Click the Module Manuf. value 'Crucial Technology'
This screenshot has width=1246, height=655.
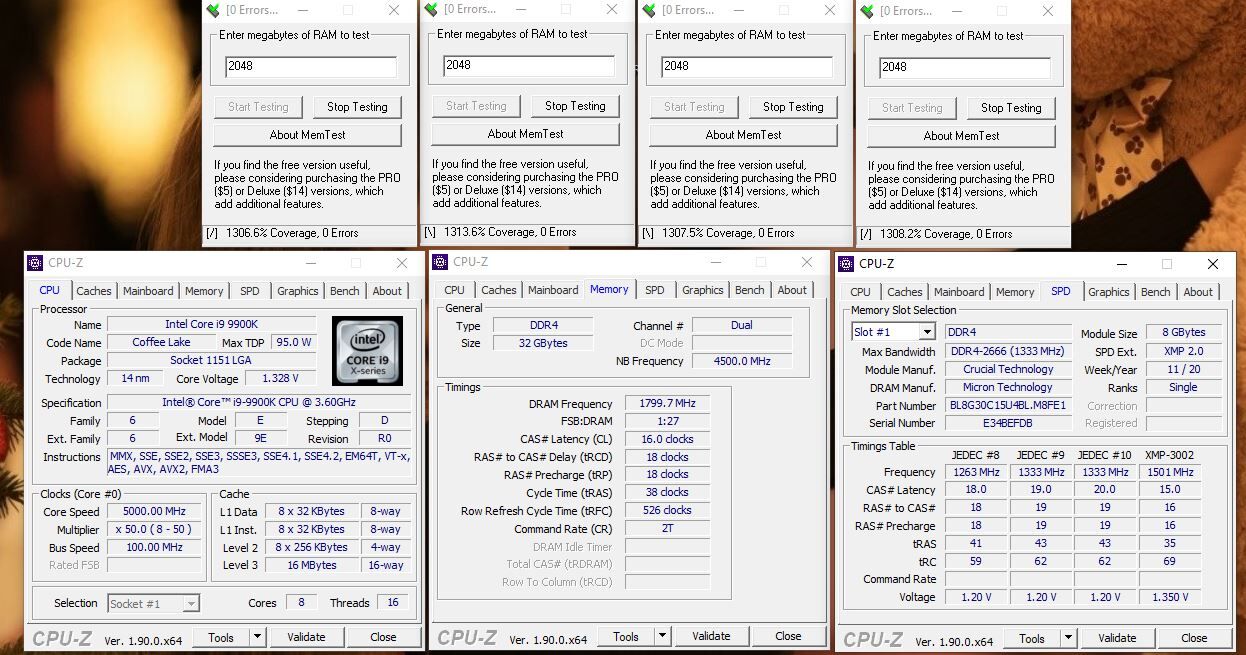pyautogui.click(x=1008, y=369)
